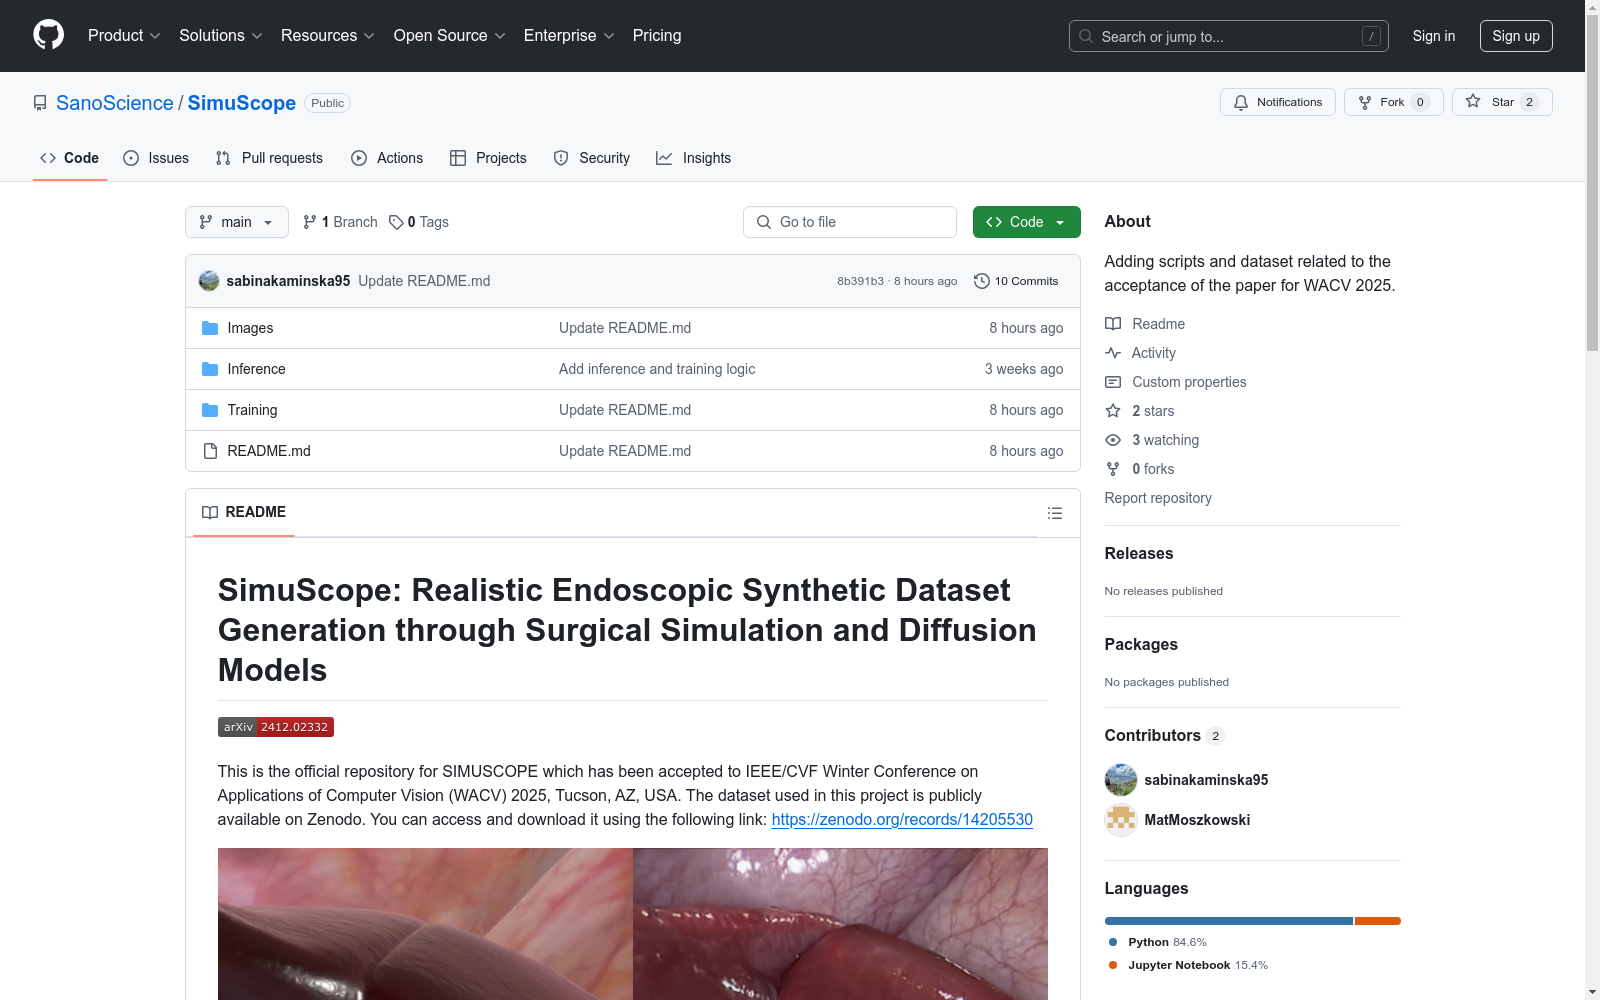The height and width of the screenshot is (1000, 1600).
Task: Click the endoscopic preview image
Action: pos(633,924)
